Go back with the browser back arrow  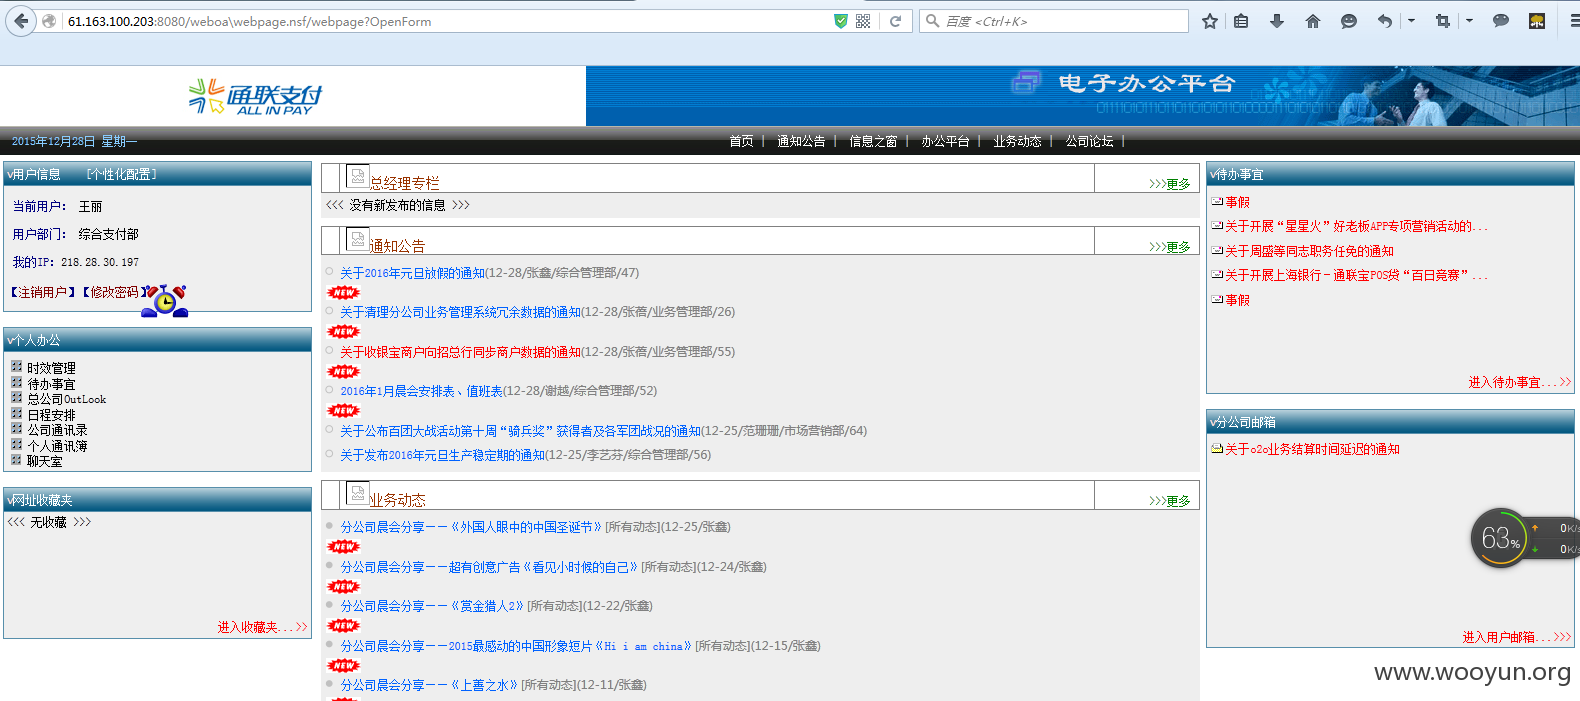pos(21,21)
